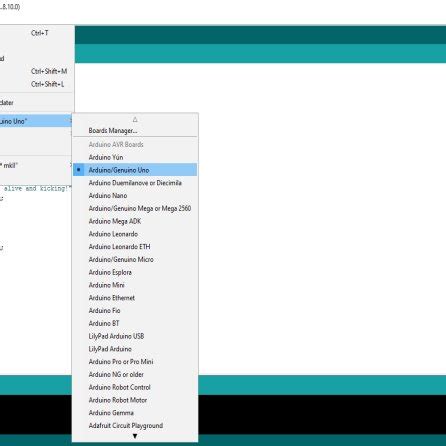Select Arduino Esplora board

click(x=135, y=272)
